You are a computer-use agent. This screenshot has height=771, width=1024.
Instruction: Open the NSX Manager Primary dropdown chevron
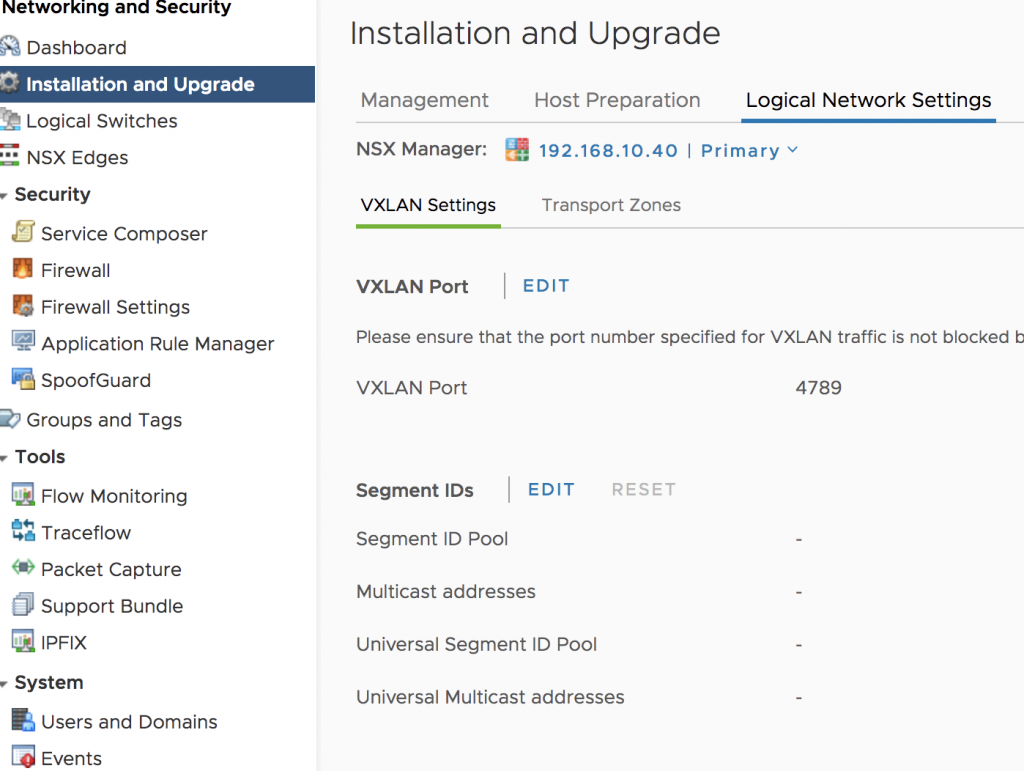(793, 150)
